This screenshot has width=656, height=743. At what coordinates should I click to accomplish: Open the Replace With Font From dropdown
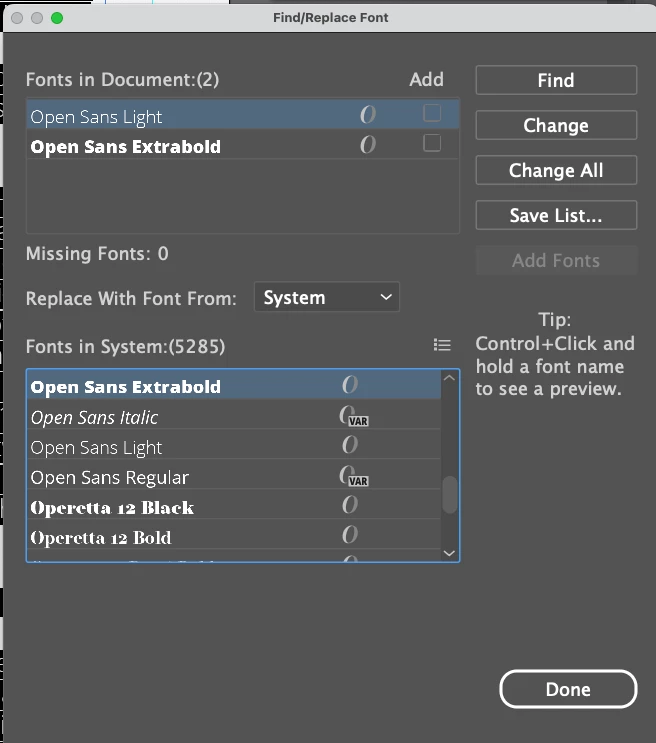[327, 297]
